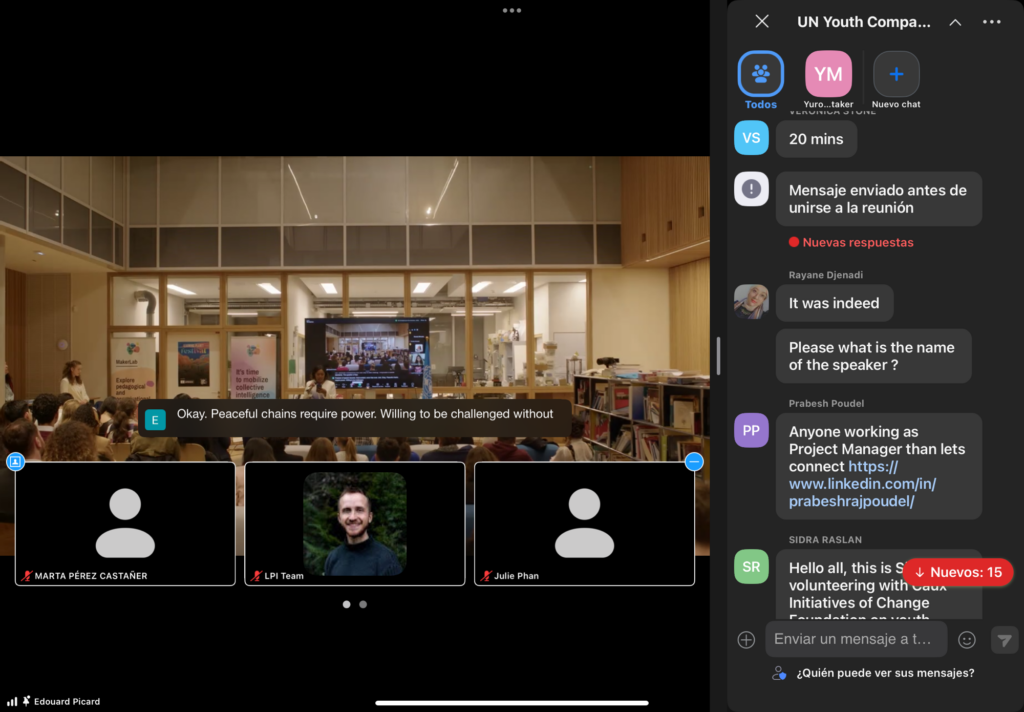
Task: Close the chat panel with X icon
Action: pyautogui.click(x=762, y=22)
